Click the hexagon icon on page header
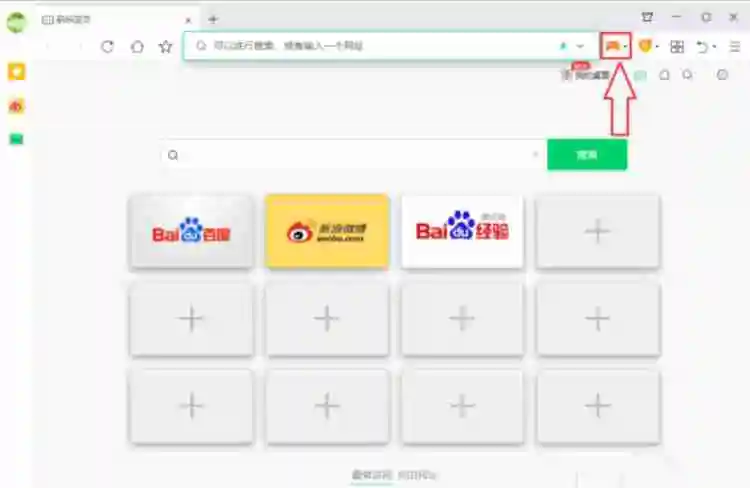The width and height of the screenshot is (750, 488). [664, 75]
